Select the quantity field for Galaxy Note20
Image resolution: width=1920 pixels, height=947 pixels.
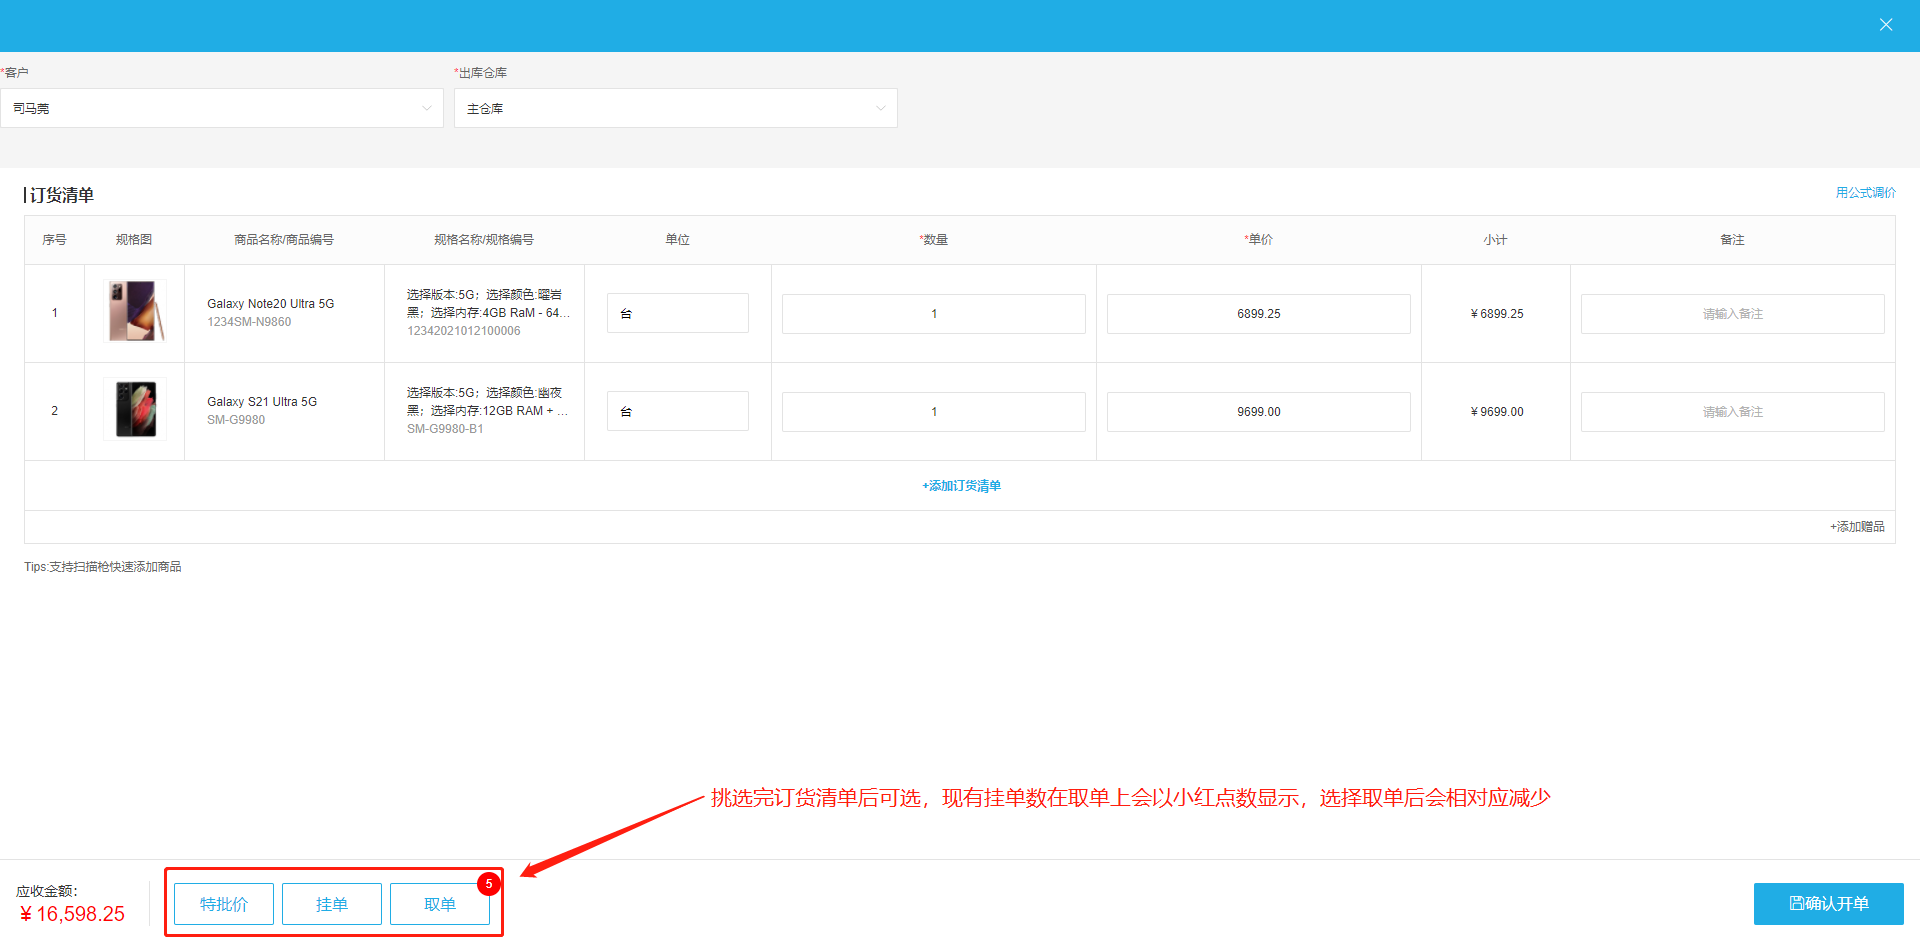click(933, 313)
